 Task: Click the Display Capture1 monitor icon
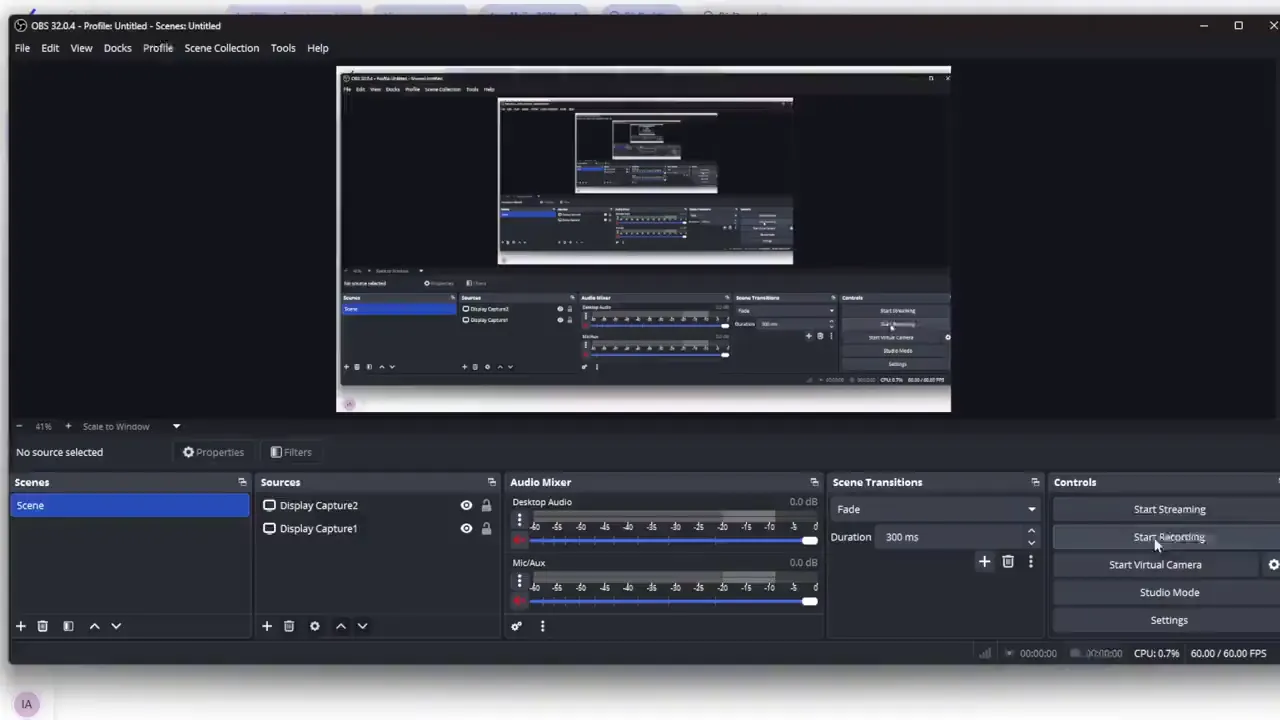coord(269,528)
